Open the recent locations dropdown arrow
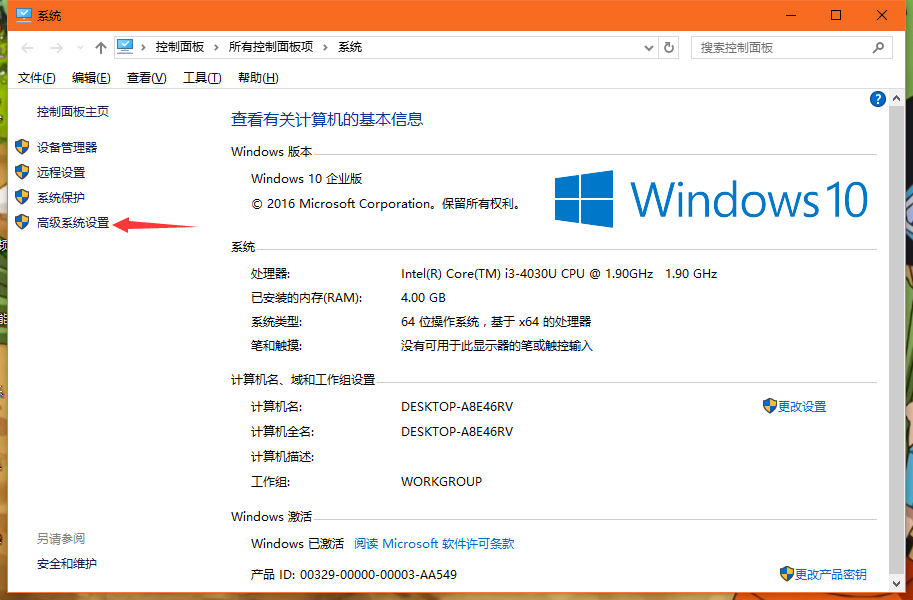This screenshot has width=913, height=600. [x=80, y=48]
